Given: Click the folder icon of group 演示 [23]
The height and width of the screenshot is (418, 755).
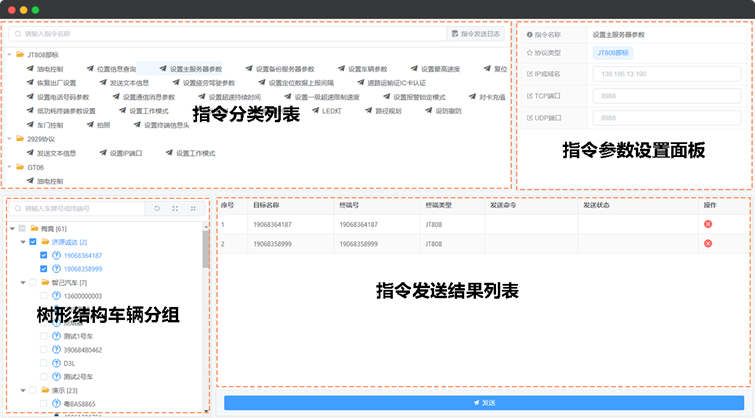Looking at the screenshot, I should coord(46,390).
